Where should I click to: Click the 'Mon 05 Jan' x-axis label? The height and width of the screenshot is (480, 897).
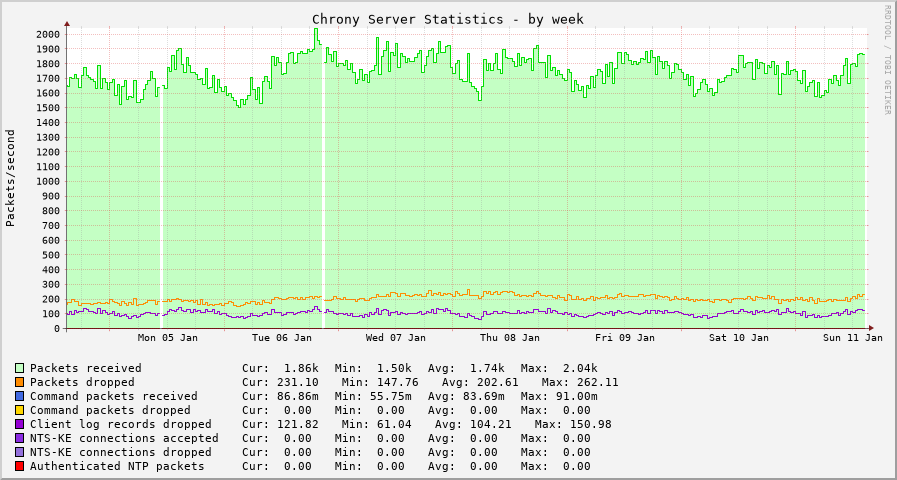pos(168,338)
